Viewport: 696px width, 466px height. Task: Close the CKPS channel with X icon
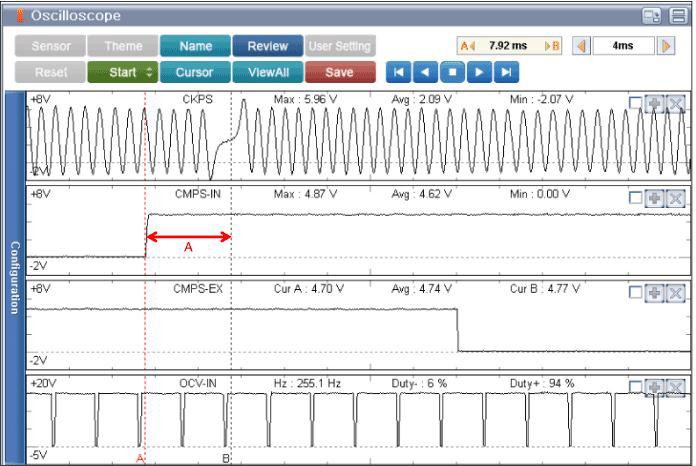(676, 104)
